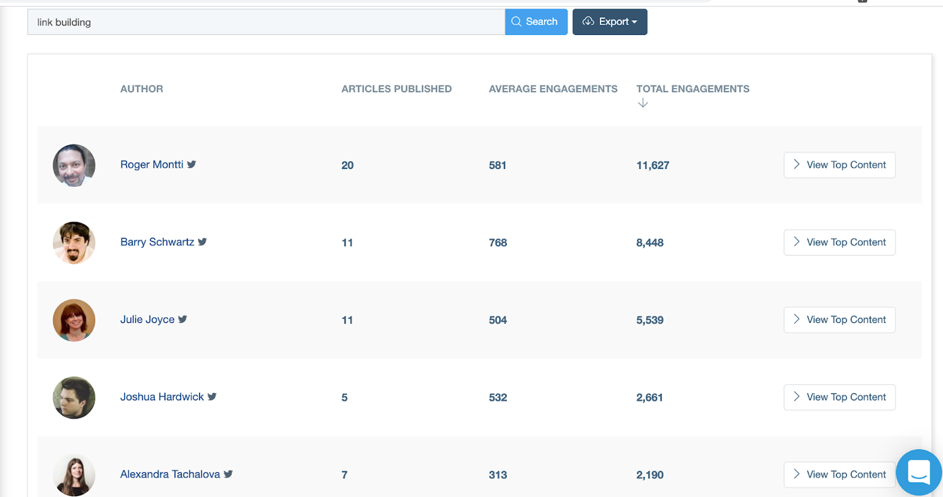The image size is (943, 497).
Task: Select Julie Joyce's avatar picture
Action: point(74,320)
